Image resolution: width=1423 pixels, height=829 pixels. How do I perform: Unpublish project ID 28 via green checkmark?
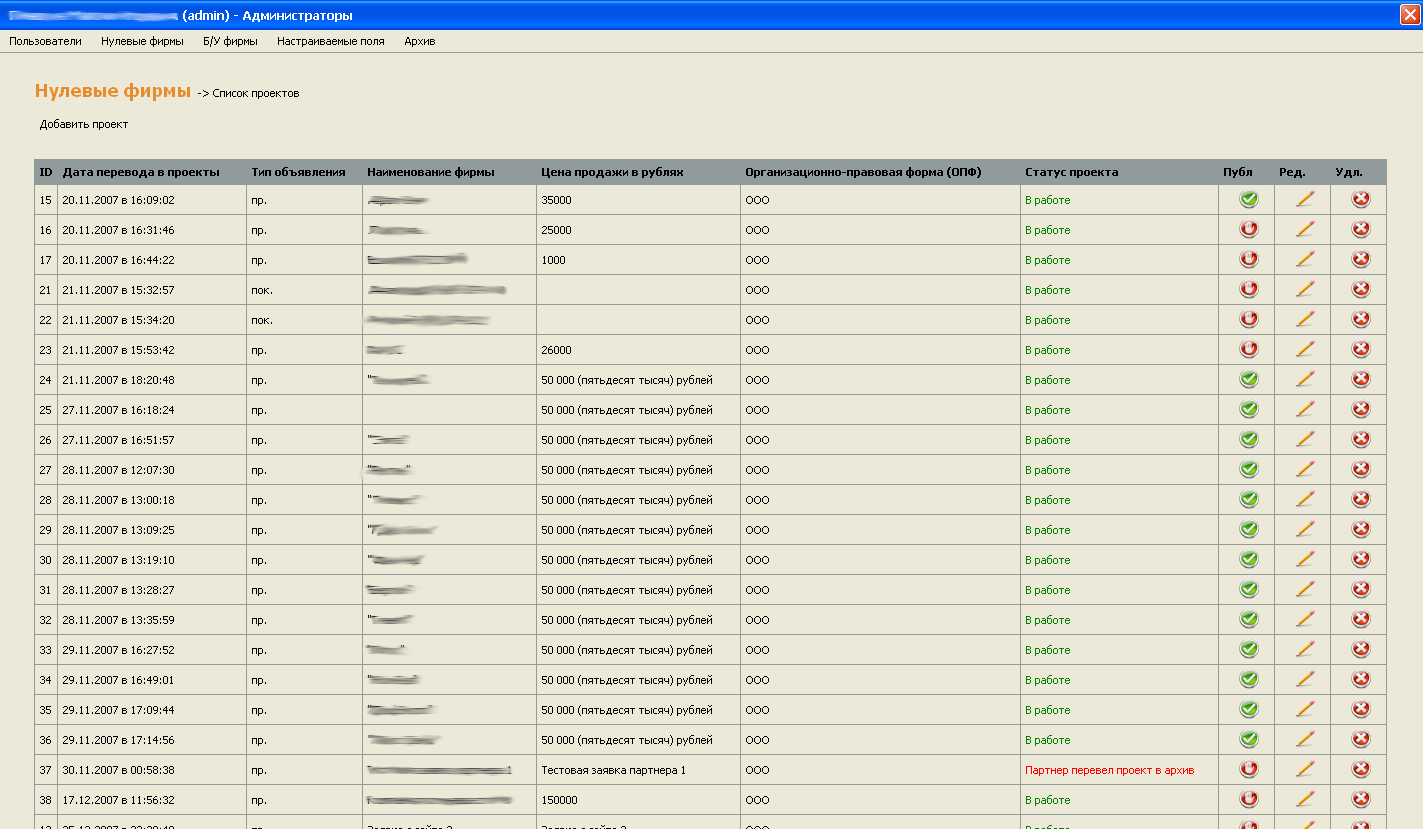click(x=1248, y=499)
